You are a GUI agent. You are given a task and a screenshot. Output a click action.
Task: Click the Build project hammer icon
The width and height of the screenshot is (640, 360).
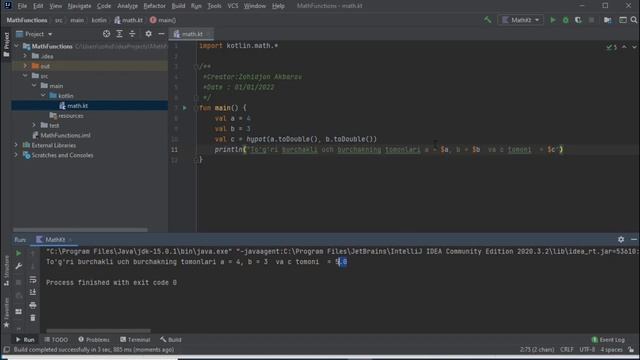pos(487,20)
